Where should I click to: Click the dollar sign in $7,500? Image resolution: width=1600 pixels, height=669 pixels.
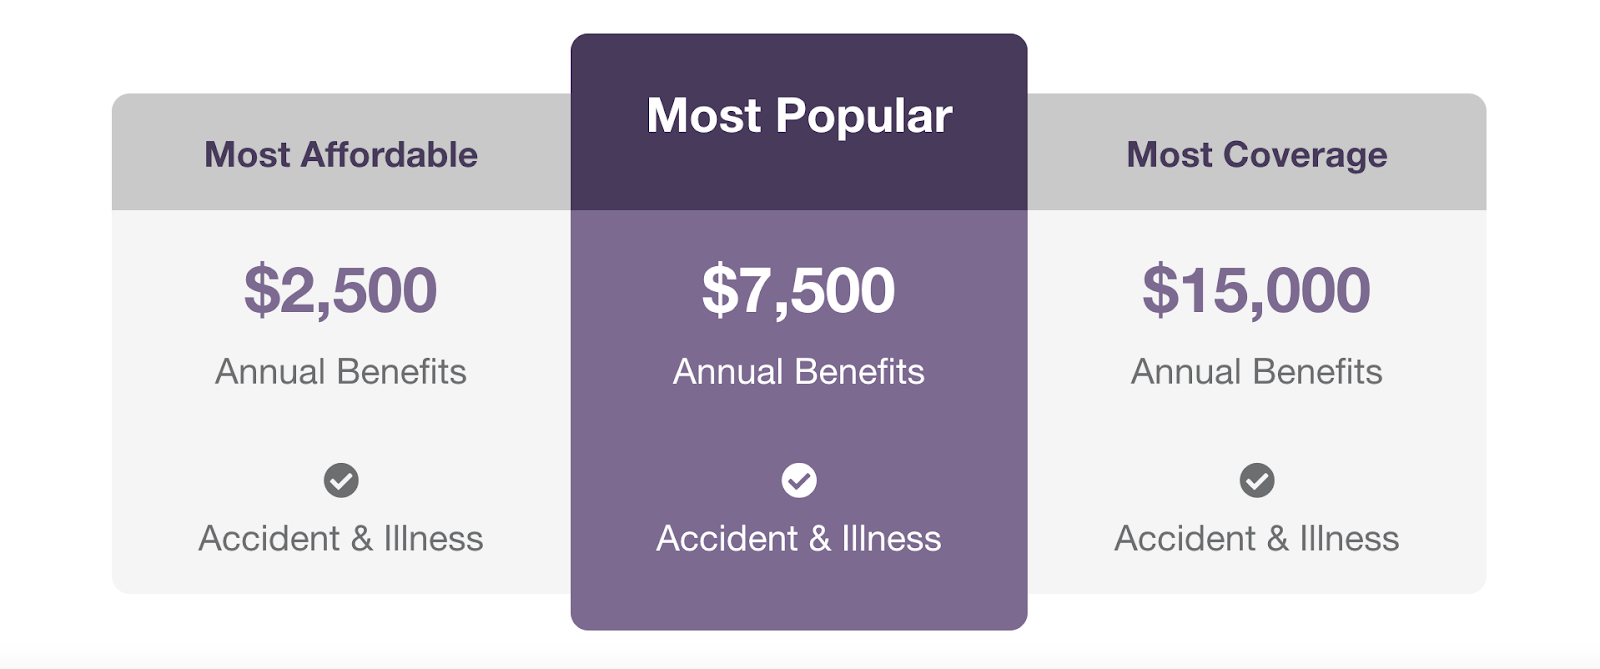click(720, 290)
